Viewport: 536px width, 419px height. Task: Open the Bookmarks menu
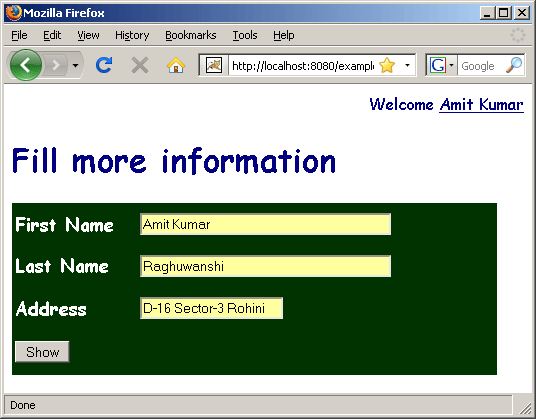pos(191,35)
